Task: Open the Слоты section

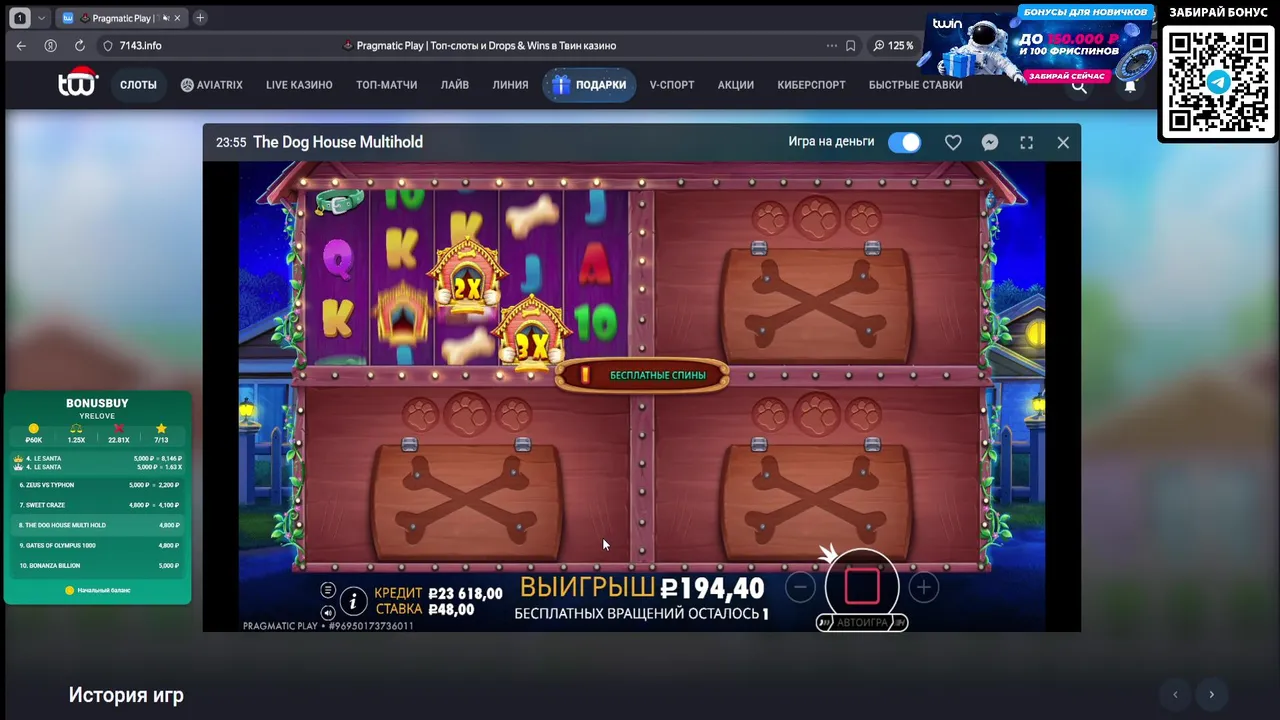Action: [138, 85]
